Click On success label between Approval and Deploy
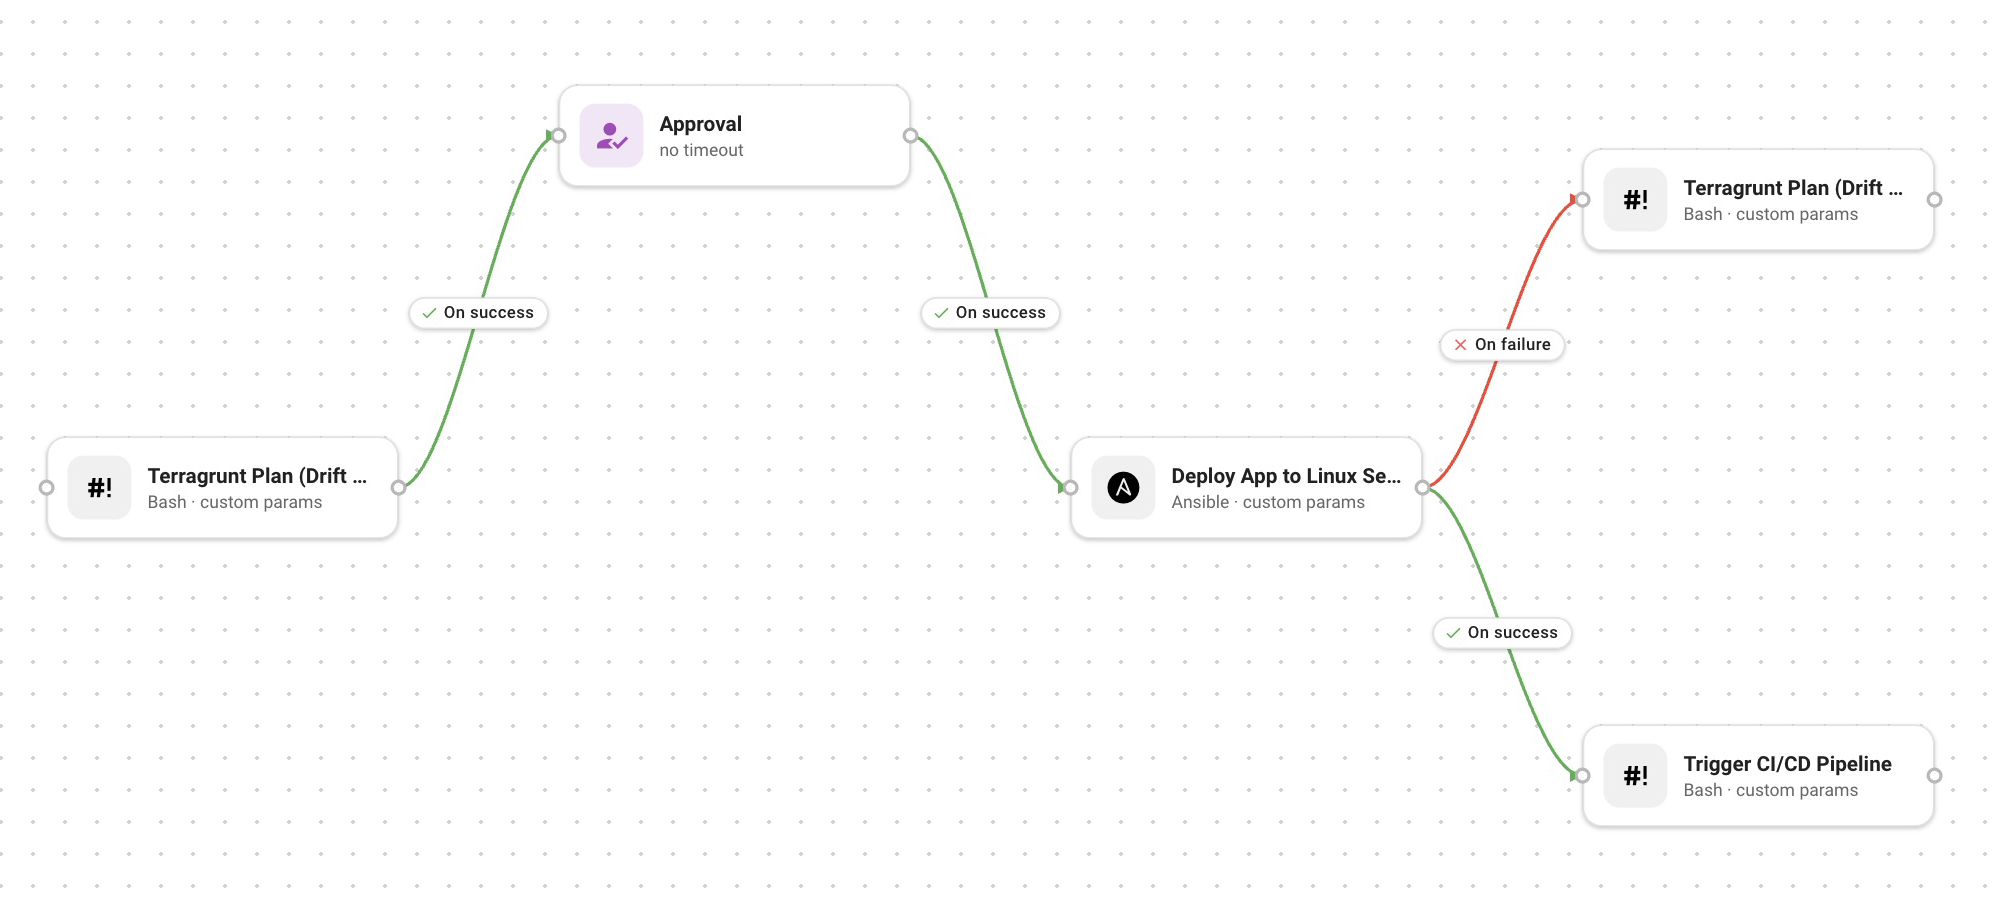Screen dimensions: 2000x900 point(990,313)
